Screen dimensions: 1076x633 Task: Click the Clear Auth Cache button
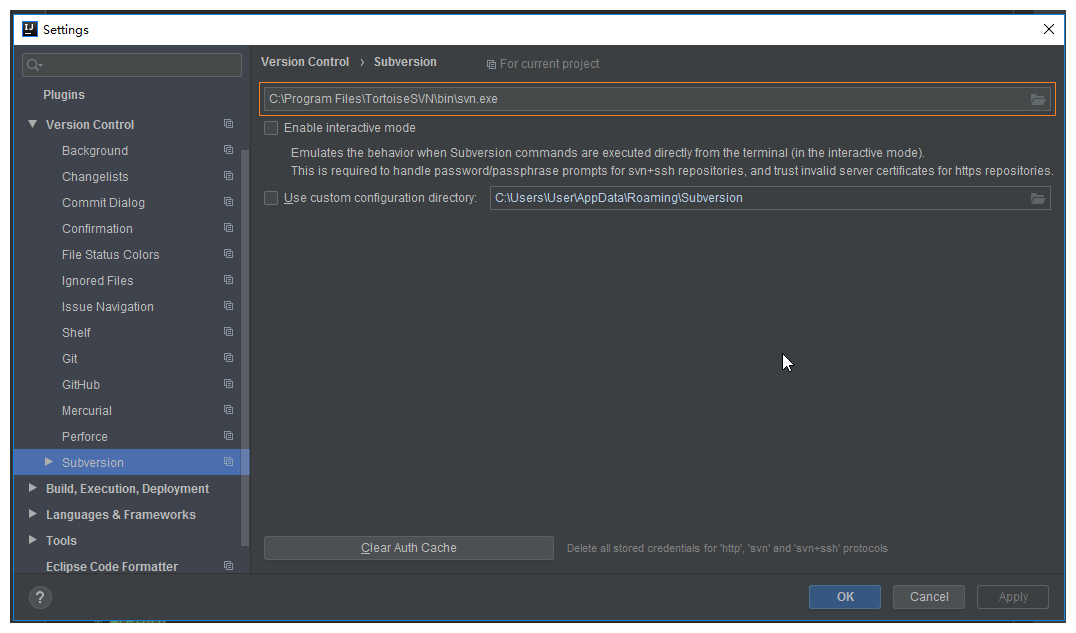[408, 548]
